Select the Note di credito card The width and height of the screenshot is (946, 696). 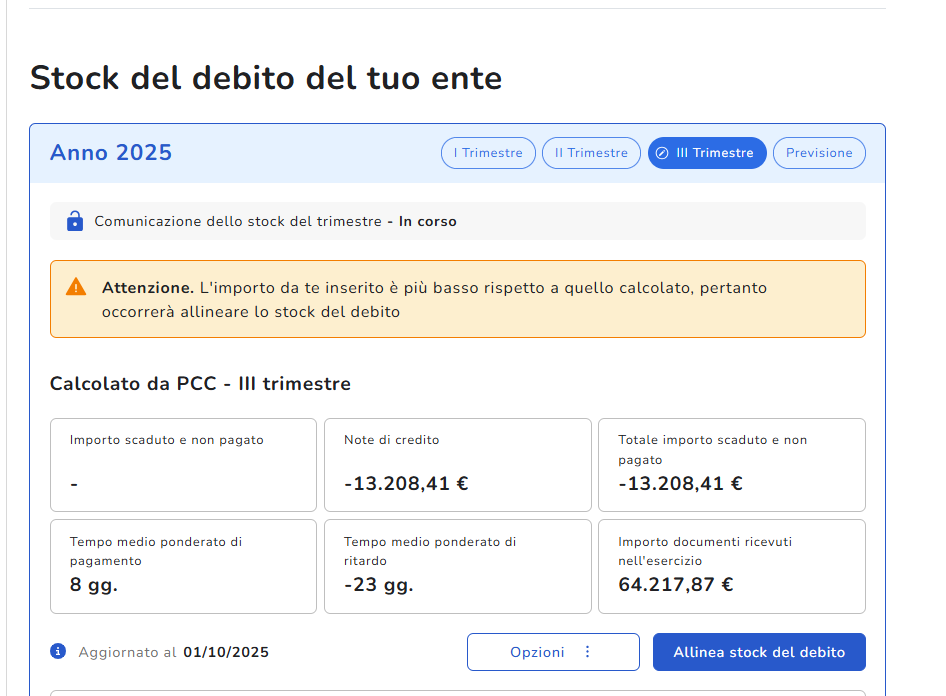(457, 465)
